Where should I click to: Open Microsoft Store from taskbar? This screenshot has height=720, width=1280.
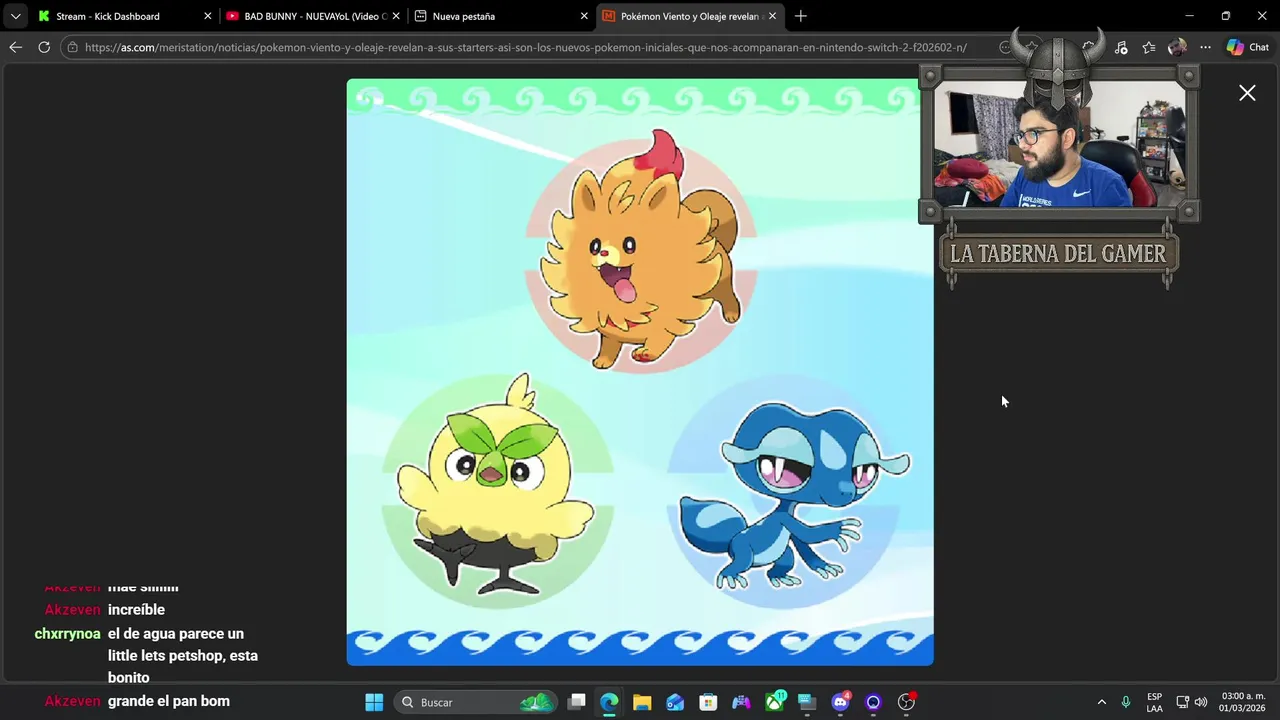tap(708, 702)
